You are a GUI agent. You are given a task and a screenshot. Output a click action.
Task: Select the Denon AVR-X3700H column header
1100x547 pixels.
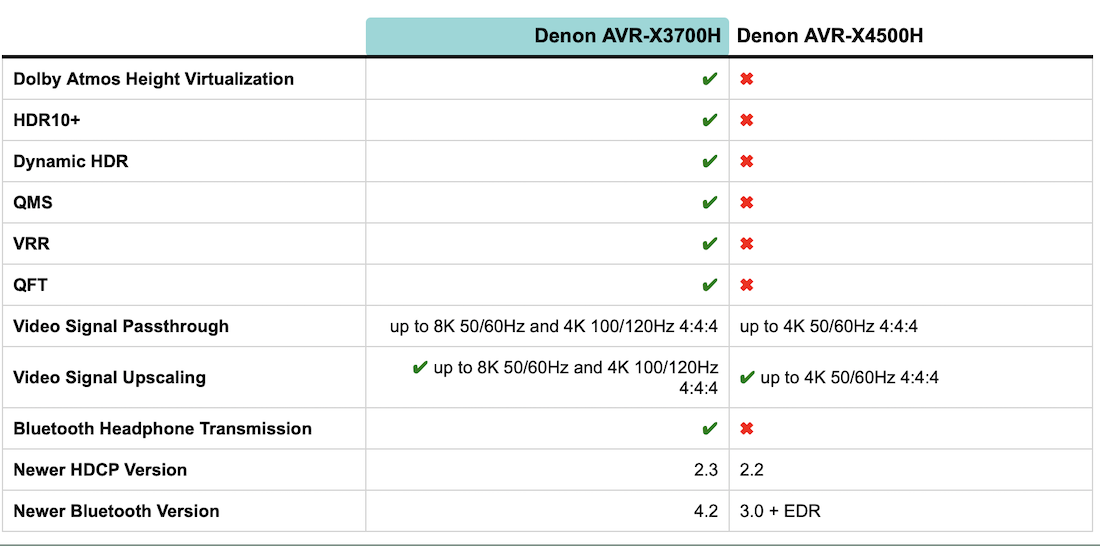point(625,36)
